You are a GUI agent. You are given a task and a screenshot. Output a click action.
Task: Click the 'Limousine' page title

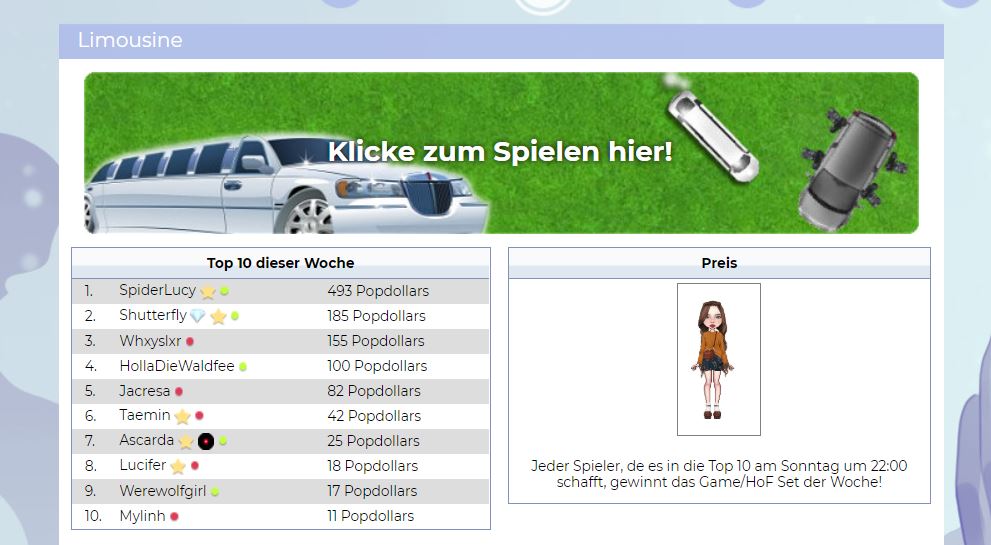(130, 40)
